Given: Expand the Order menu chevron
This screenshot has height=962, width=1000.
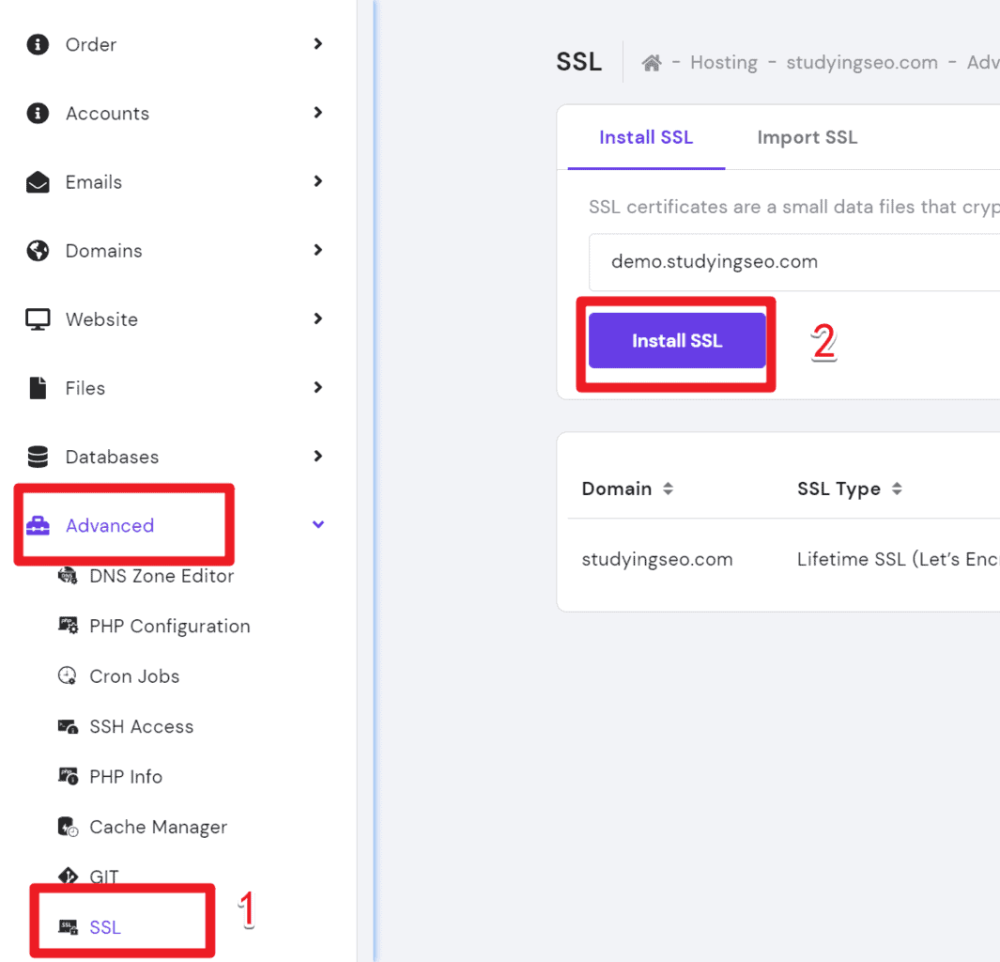Looking at the screenshot, I should point(318,43).
